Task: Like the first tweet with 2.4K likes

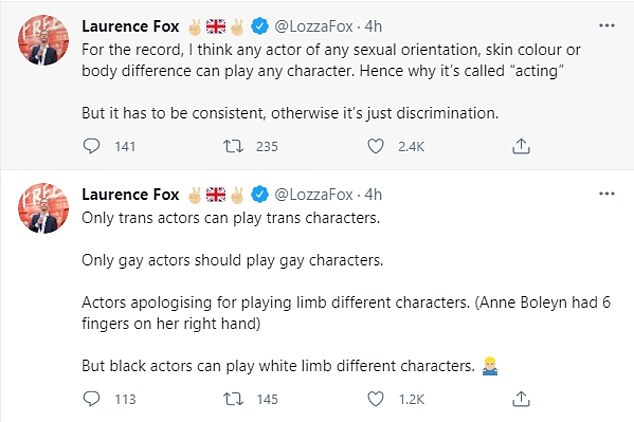Action: [x=377, y=146]
